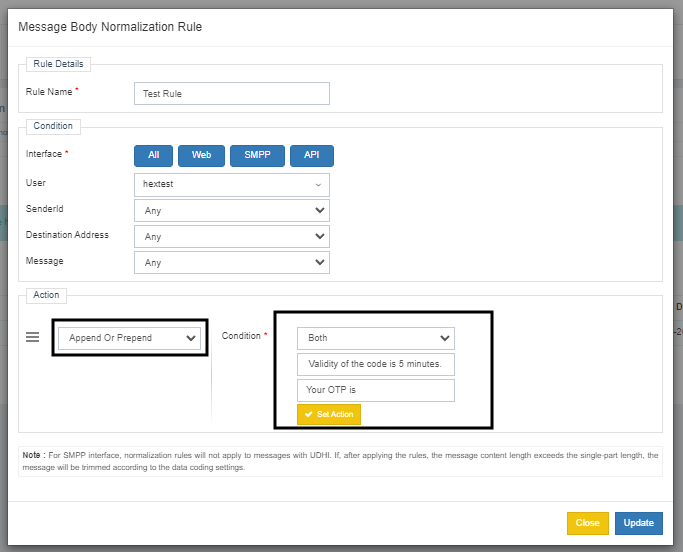Viewport: 683px width, 552px height.
Task: Open the Condition dropdown set to Both
Action: [375, 338]
